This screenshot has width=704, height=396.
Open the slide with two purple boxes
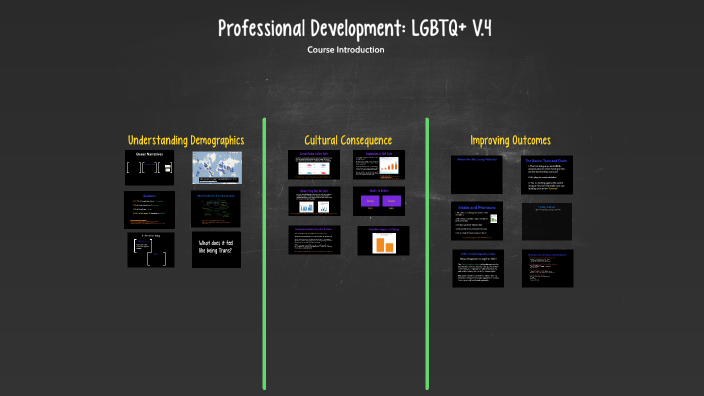point(379,201)
